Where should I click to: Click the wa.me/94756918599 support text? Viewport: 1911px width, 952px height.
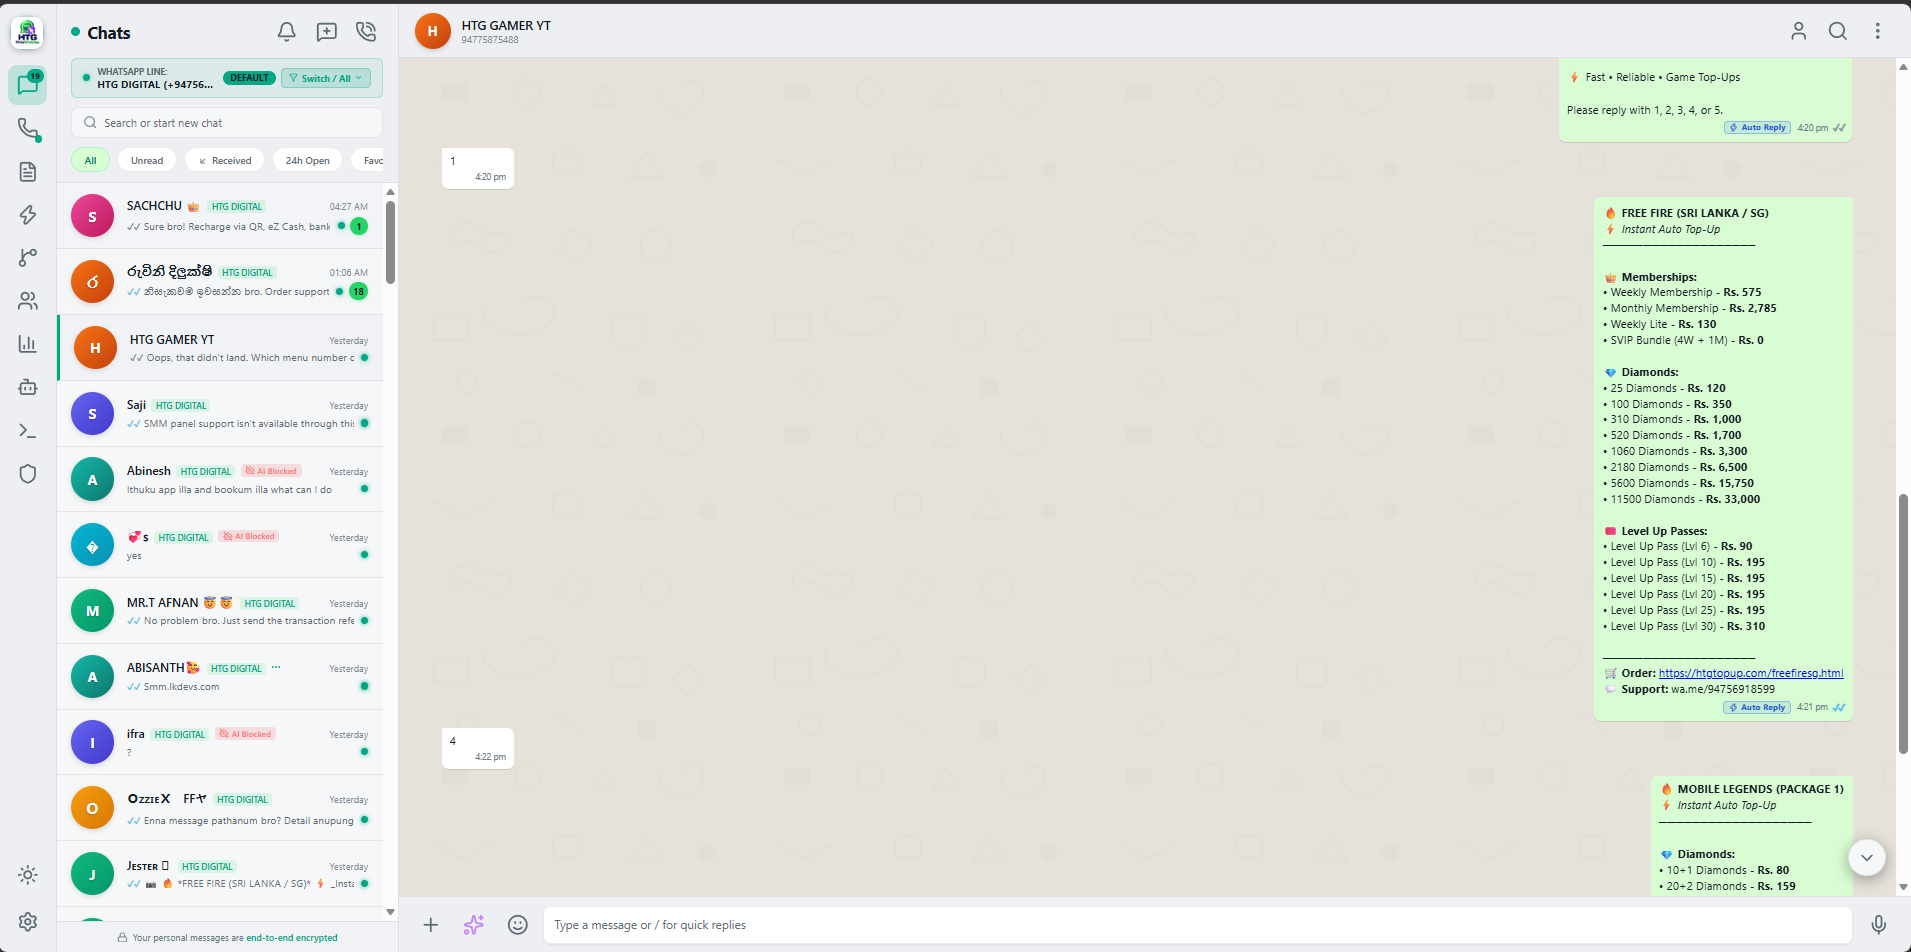(x=1723, y=689)
